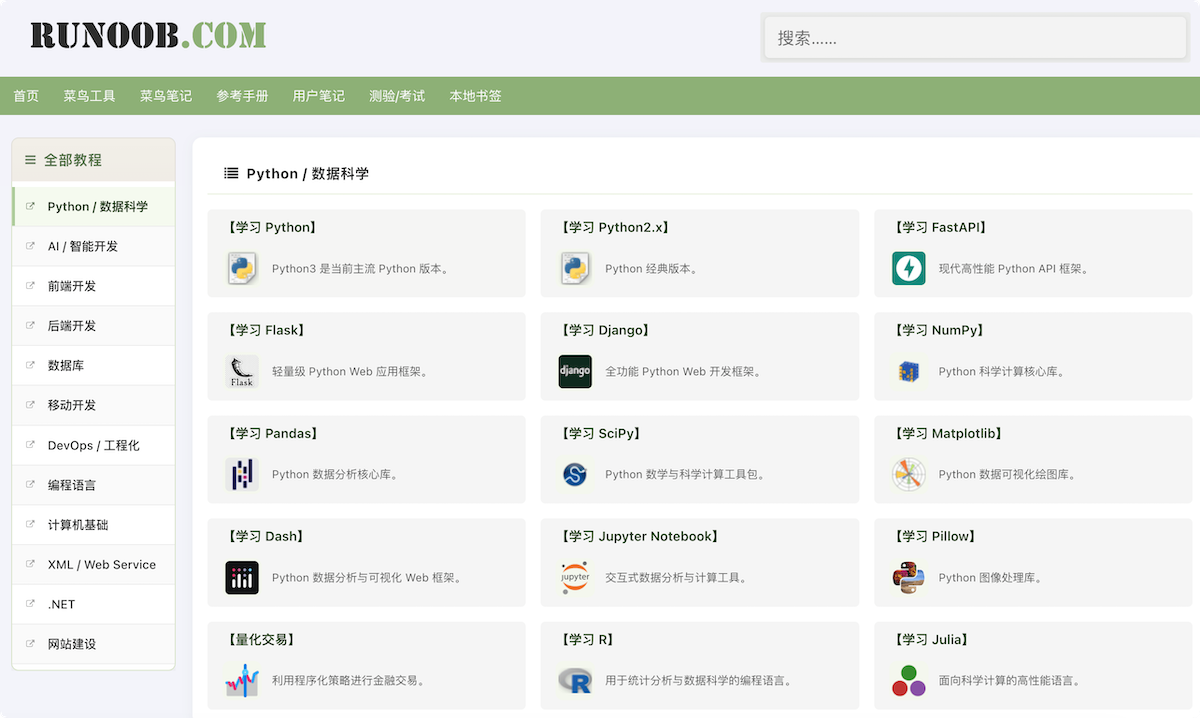Screen dimensions: 1200x718
Task: Click the Dash logo icon
Action: (242, 577)
